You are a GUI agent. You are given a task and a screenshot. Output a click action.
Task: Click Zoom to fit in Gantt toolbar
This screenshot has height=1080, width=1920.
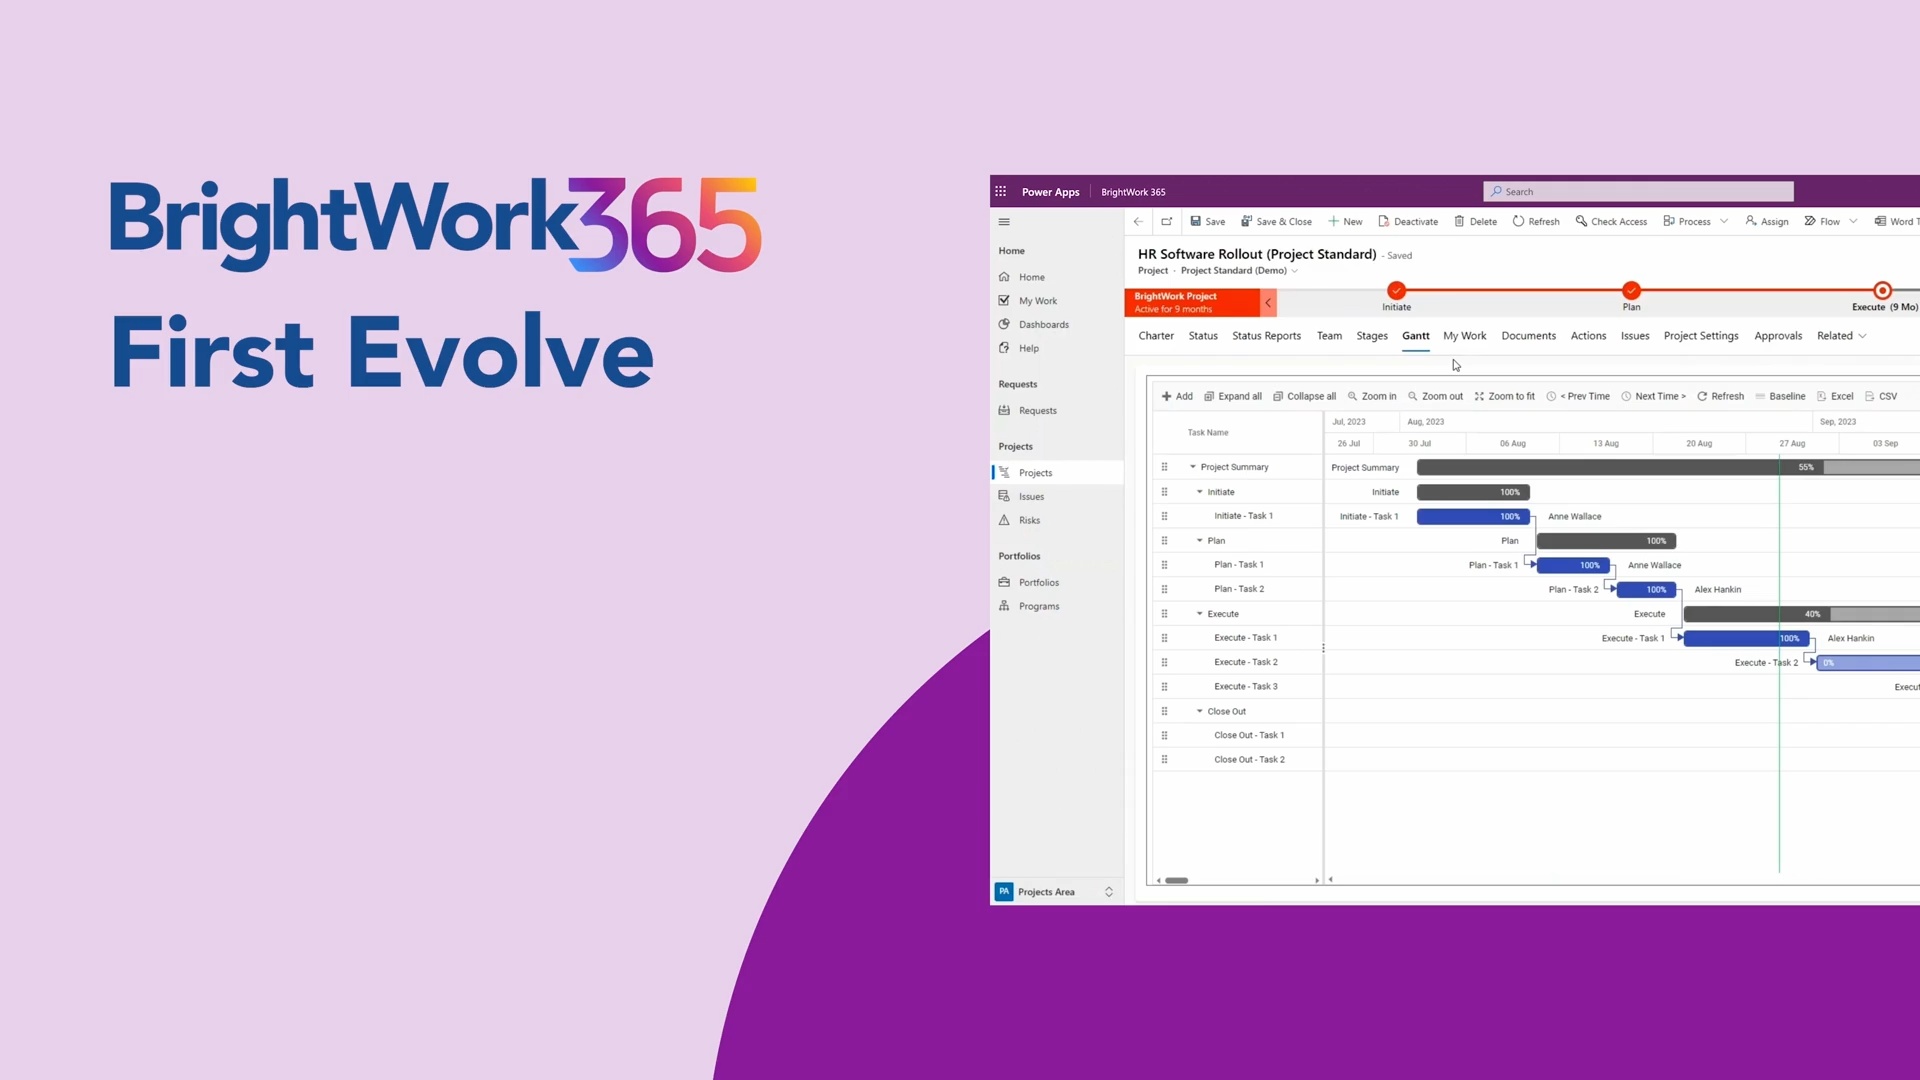[1504, 396]
